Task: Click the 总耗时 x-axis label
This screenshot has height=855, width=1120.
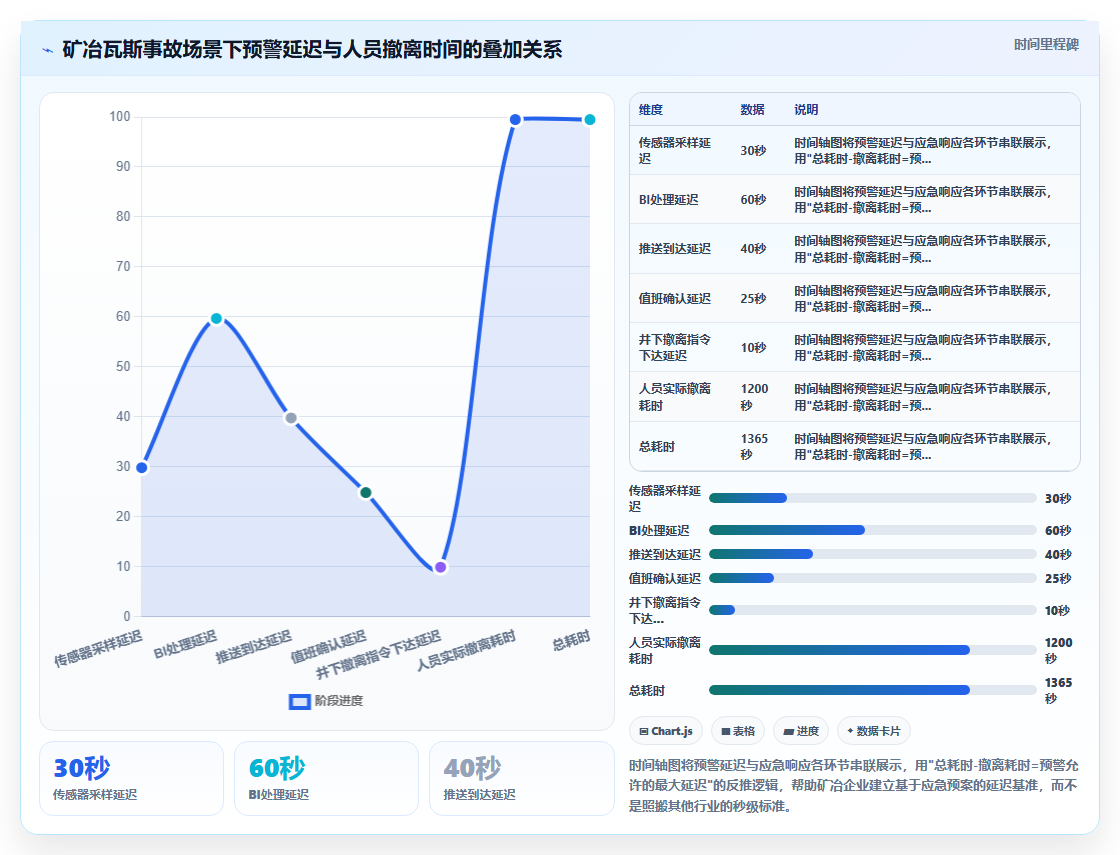Action: tap(571, 641)
